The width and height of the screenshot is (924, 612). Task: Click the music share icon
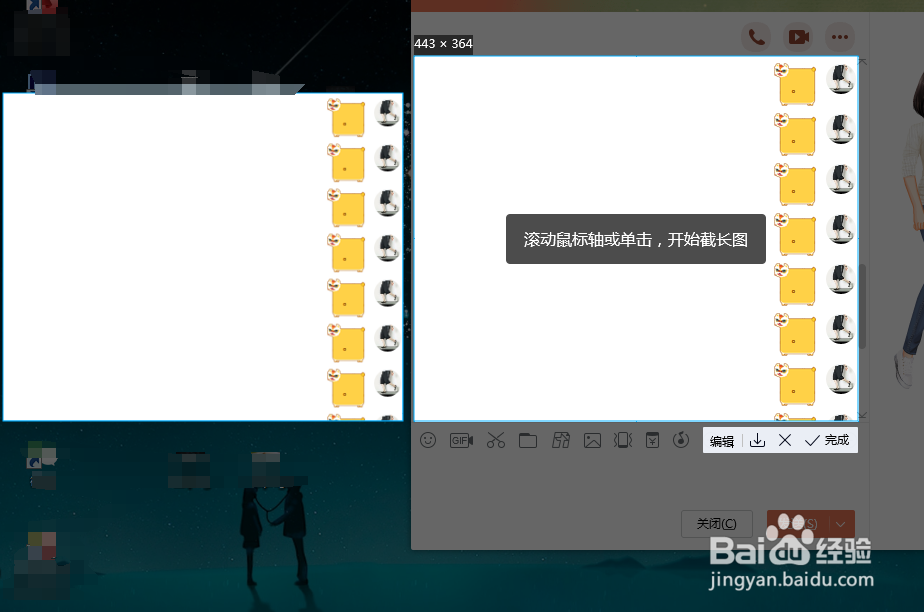tap(681, 440)
